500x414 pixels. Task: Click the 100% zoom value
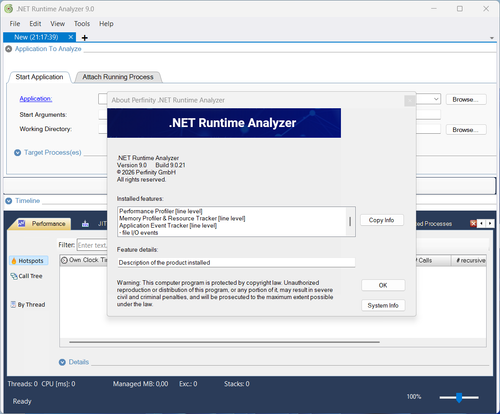[414, 397]
